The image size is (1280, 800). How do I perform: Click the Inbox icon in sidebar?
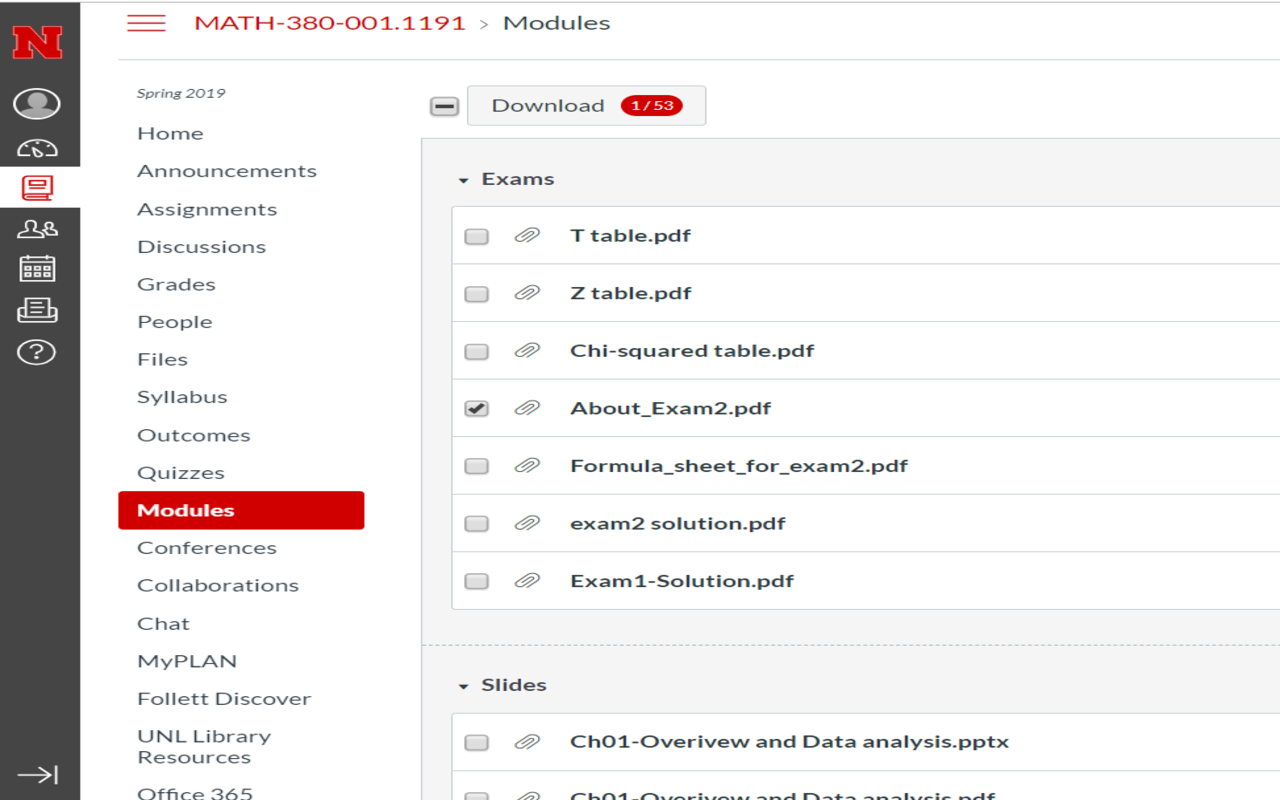pos(37,311)
